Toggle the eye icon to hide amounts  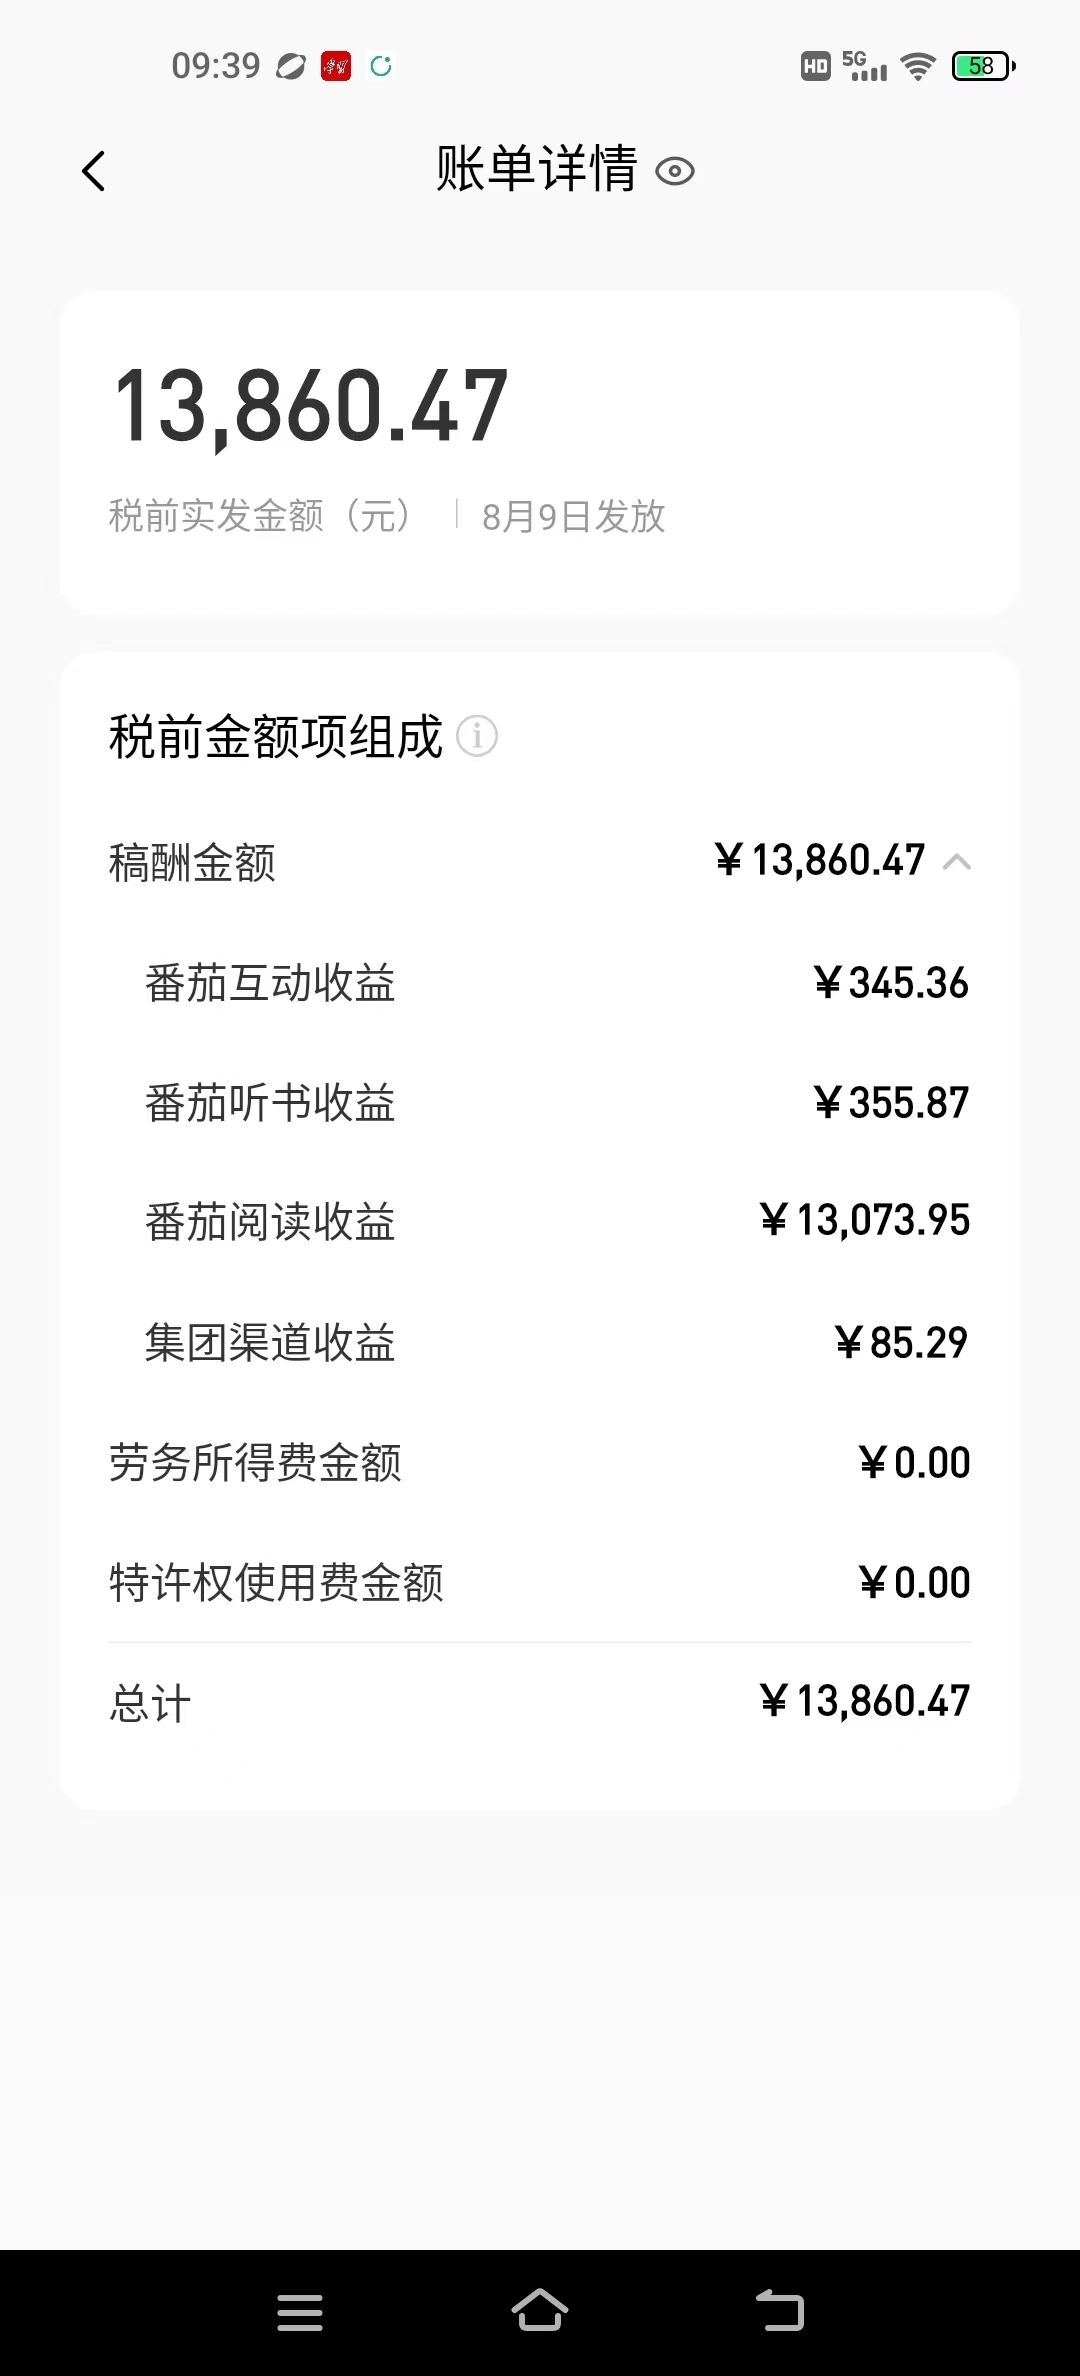pyautogui.click(x=675, y=172)
